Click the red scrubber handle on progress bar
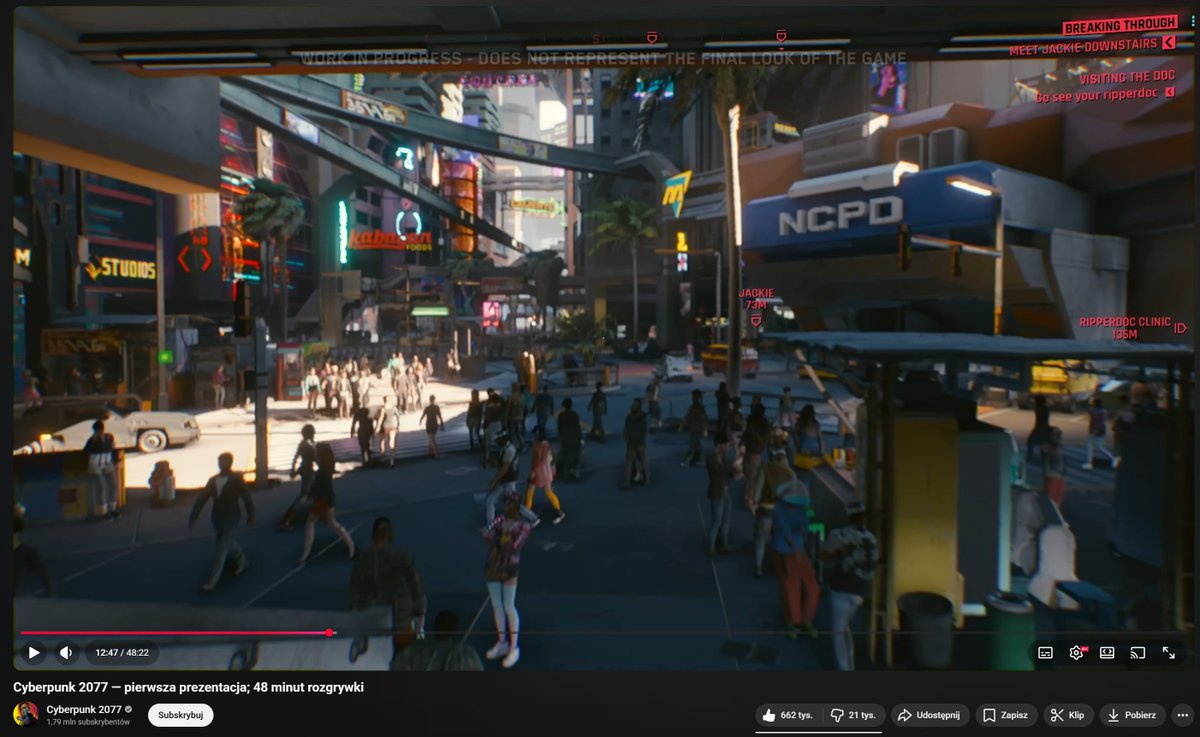Screen dimensions: 1200x737 (x=329, y=632)
